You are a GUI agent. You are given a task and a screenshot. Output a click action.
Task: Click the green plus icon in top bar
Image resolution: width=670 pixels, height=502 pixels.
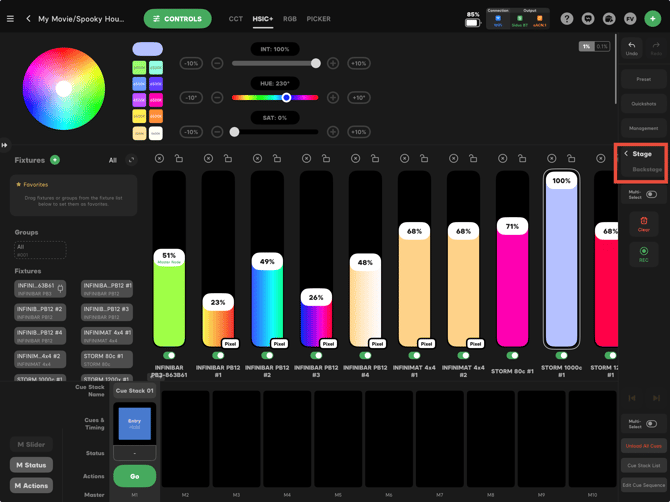652,19
